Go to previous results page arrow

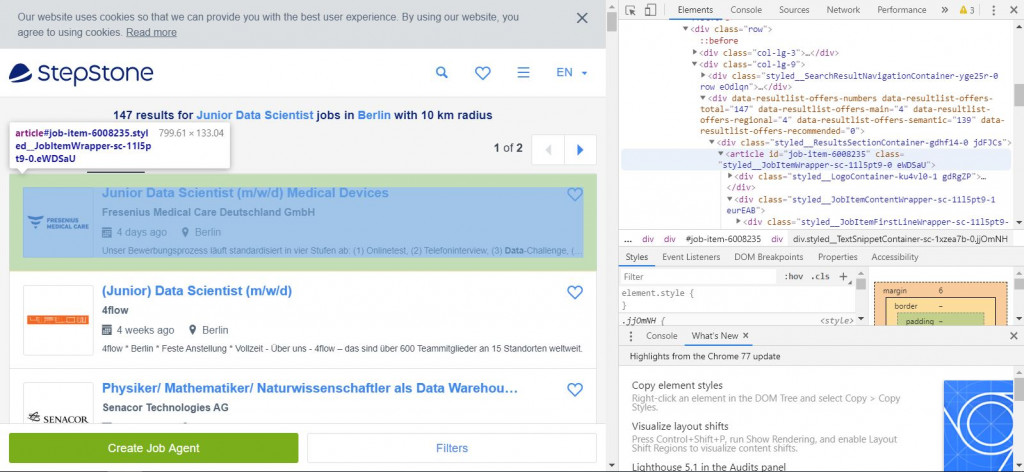click(548, 149)
